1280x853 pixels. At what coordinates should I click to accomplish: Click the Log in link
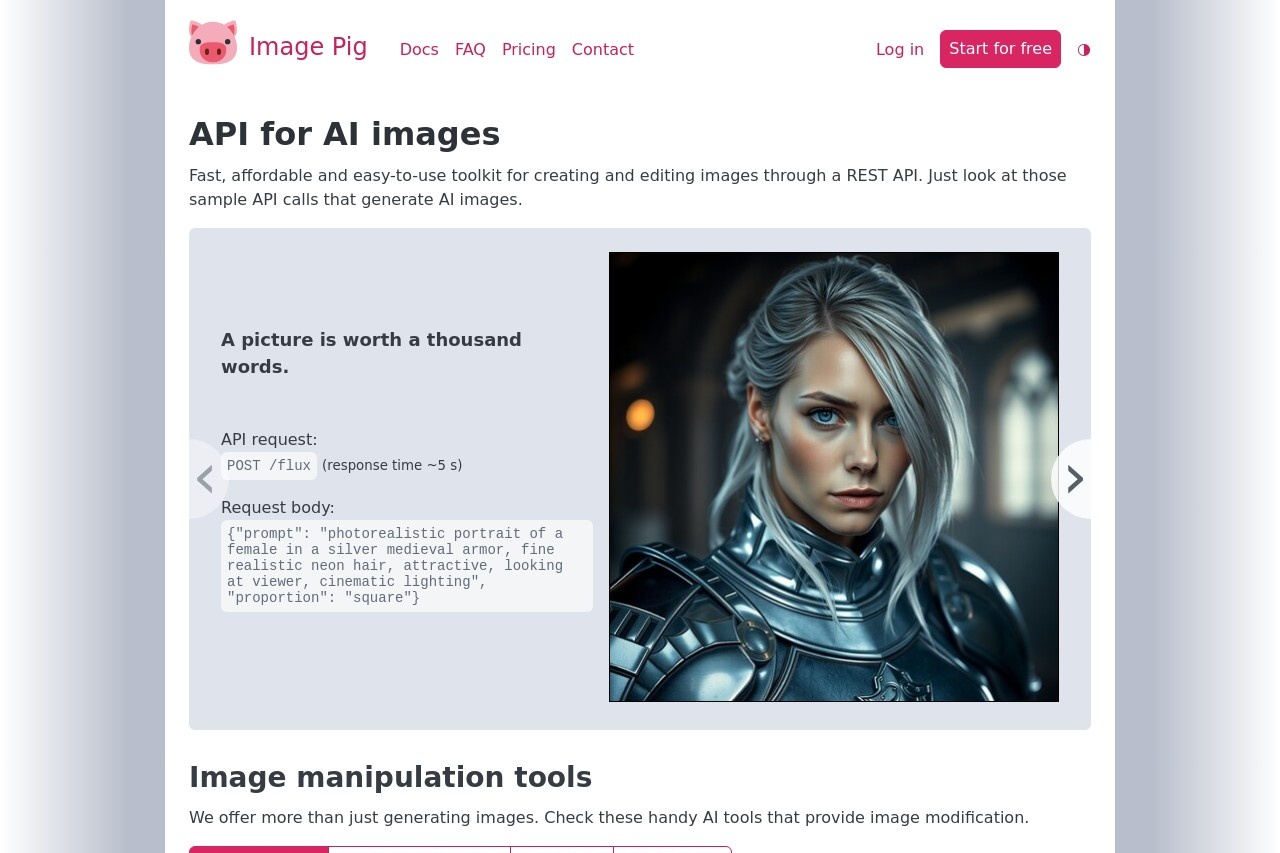(x=900, y=50)
